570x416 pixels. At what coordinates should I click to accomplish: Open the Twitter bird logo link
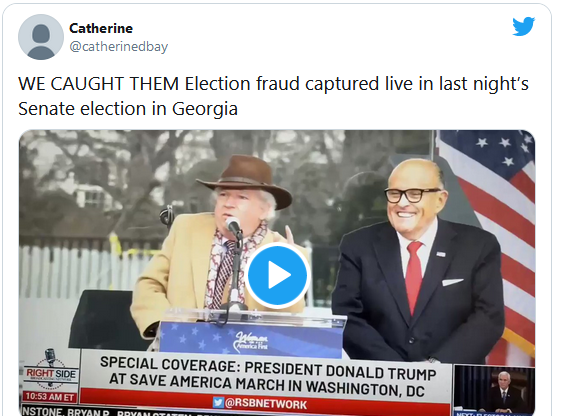click(523, 26)
